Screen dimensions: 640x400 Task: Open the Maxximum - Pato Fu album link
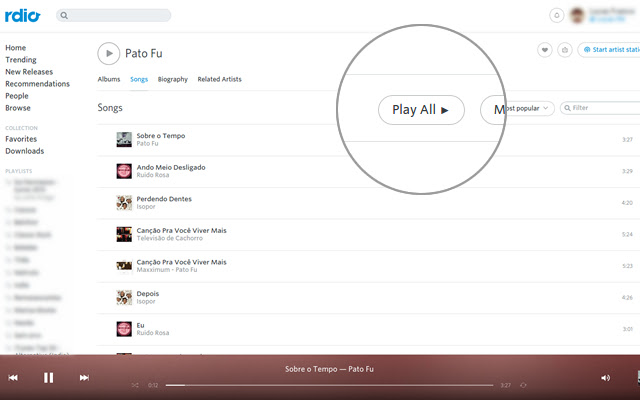(x=167, y=270)
